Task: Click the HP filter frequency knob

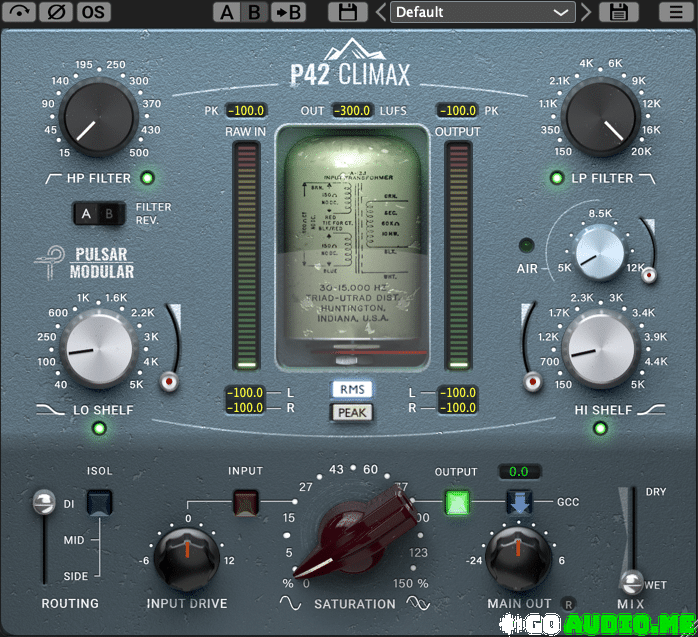Action: pyautogui.click(x=98, y=117)
